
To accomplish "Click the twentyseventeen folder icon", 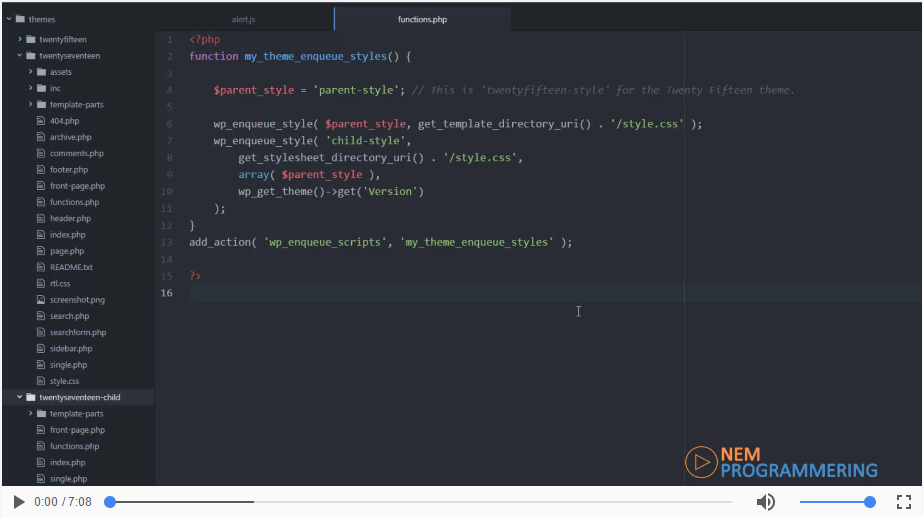I will [31, 55].
